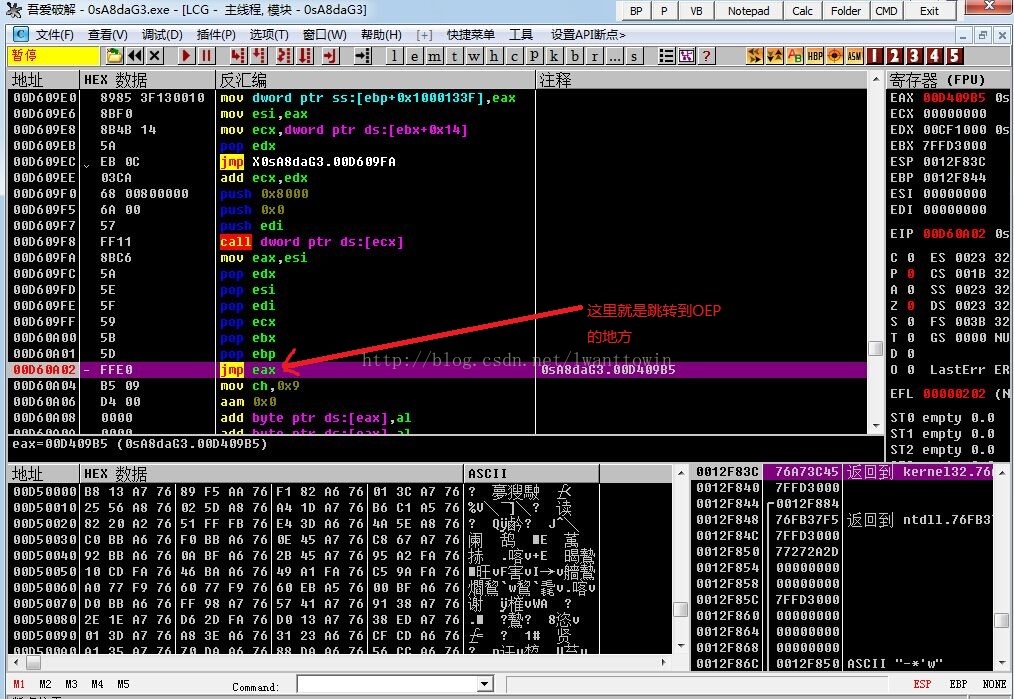The width and height of the screenshot is (1014, 699).
Task: Click the Folder button
Action: (x=846, y=11)
